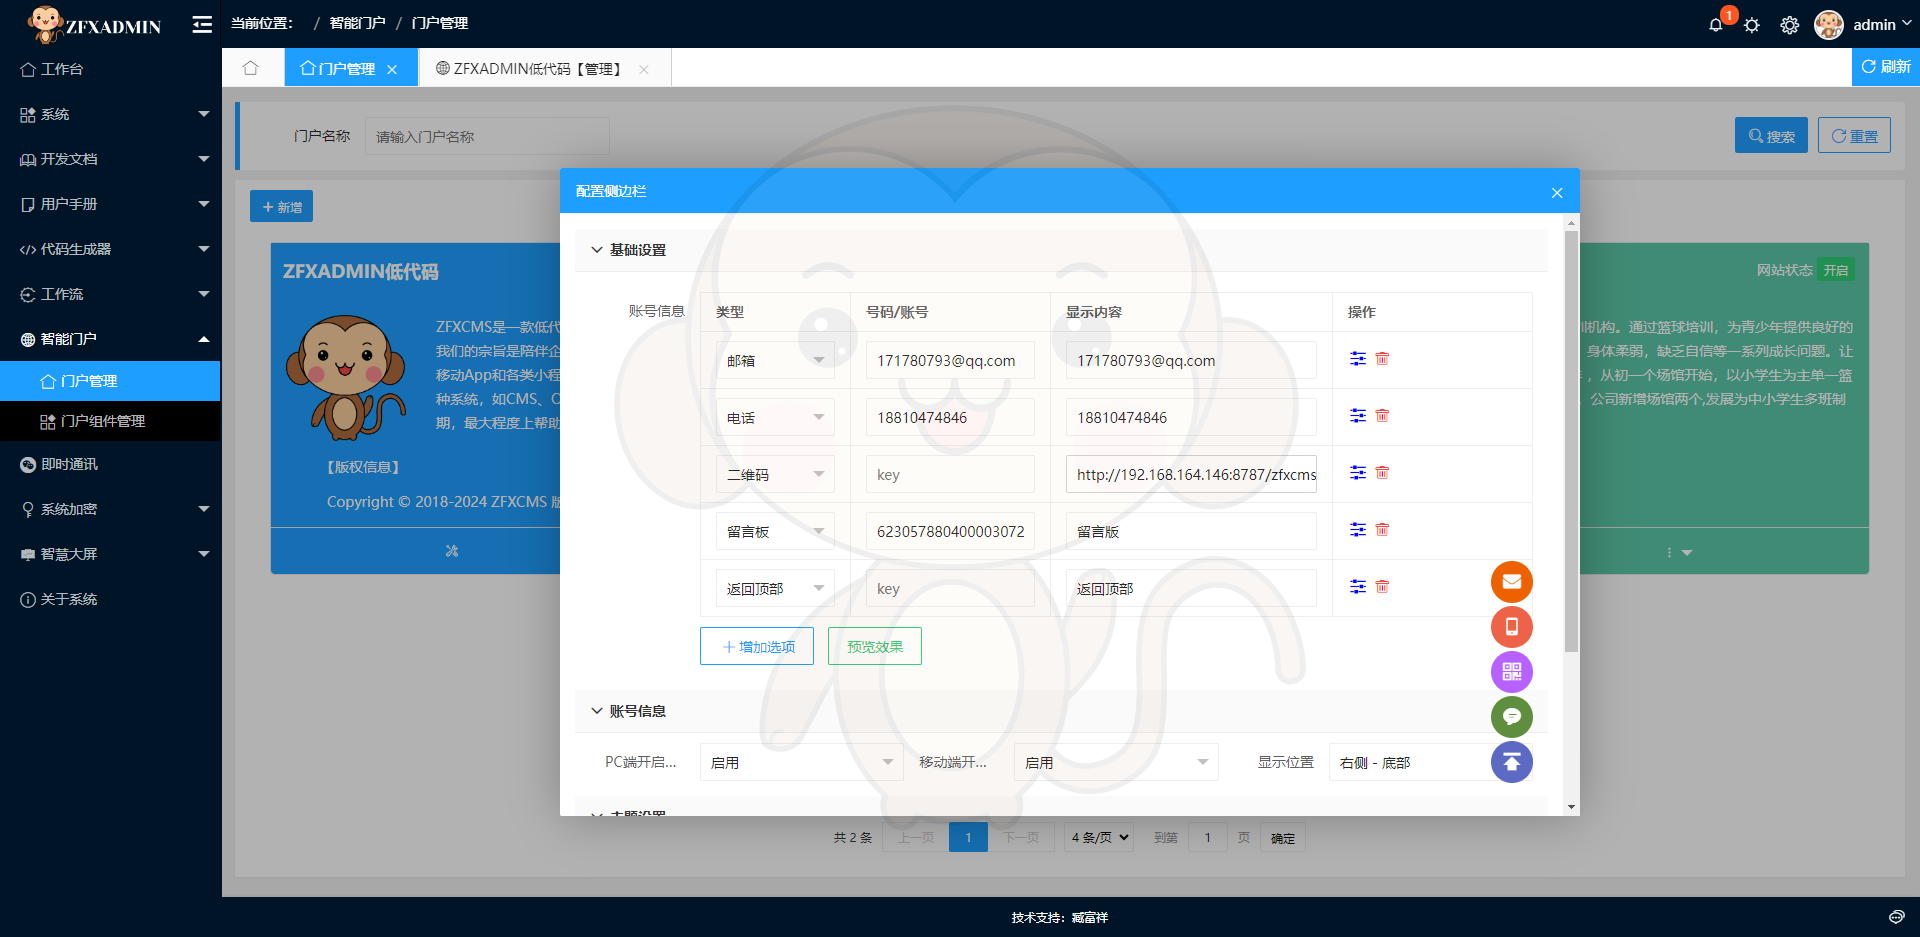Delete the 二维码 row with trash icon
The width and height of the screenshot is (1920, 937).
click(1382, 473)
